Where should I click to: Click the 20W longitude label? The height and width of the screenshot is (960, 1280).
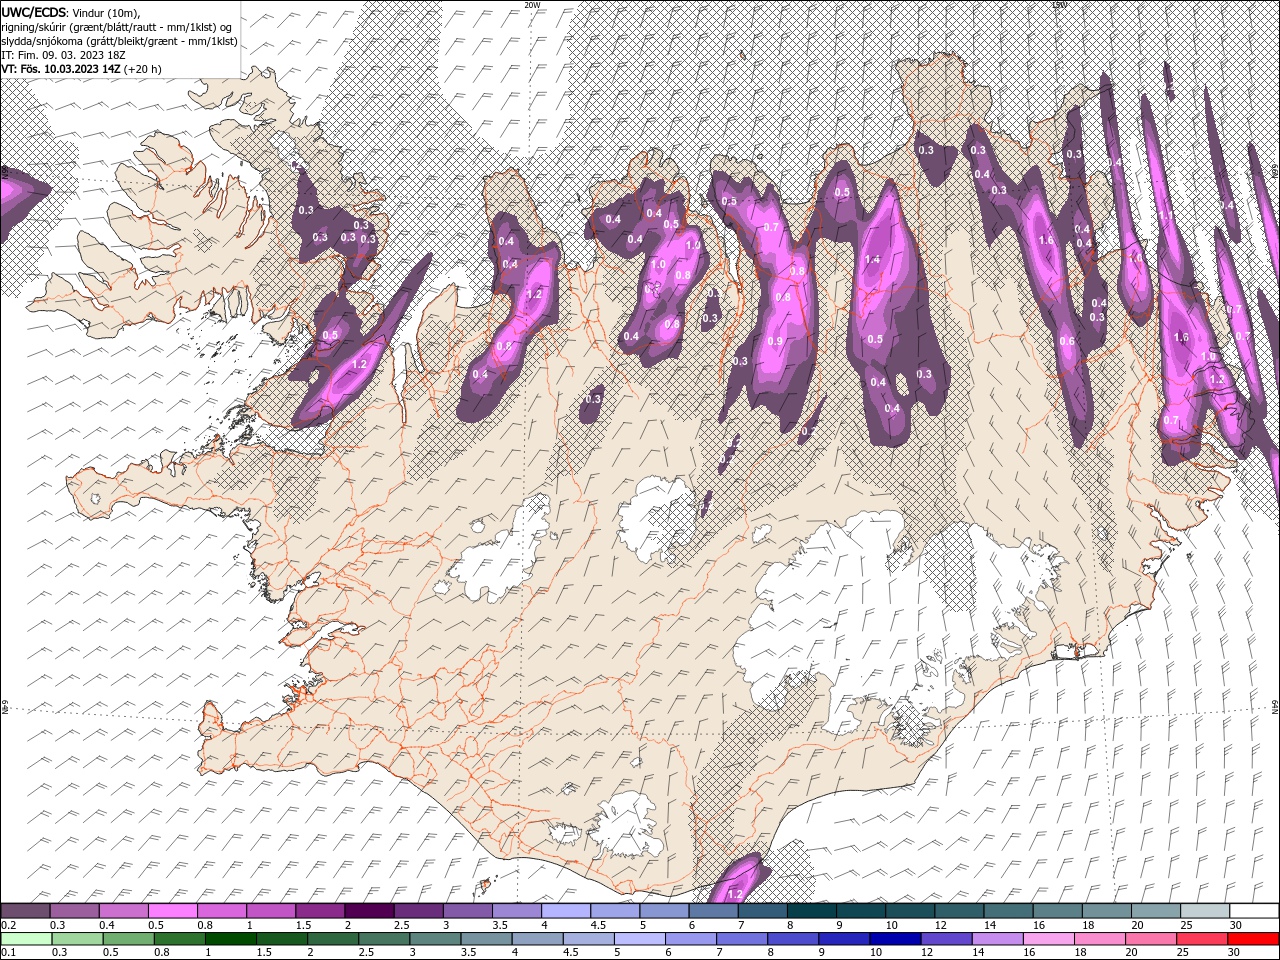click(532, 5)
